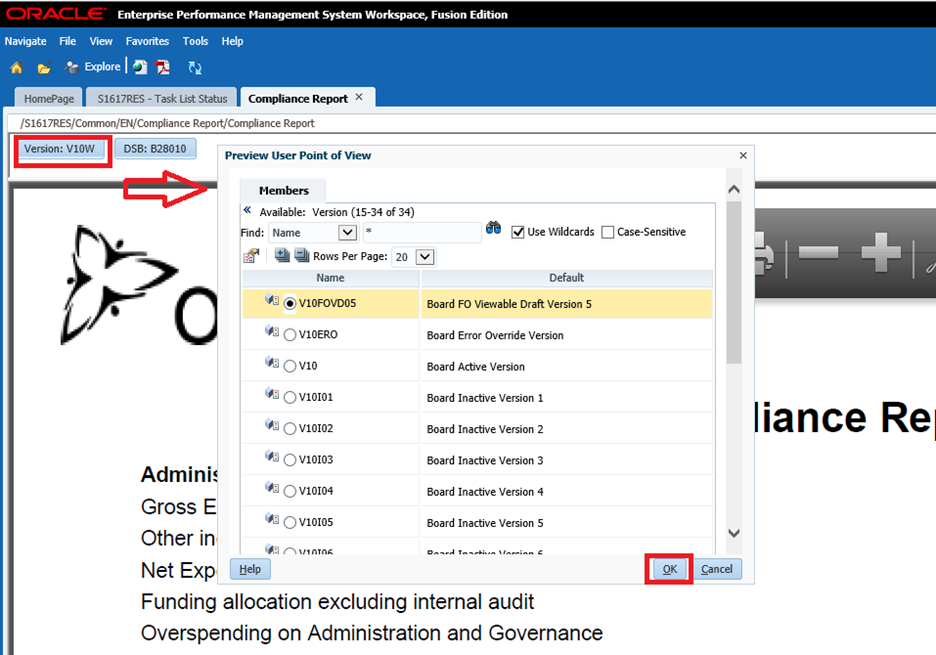Enable the Case-Sensitive checkbox
The height and width of the screenshot is (655, 936).
click(x=608, y=232)
